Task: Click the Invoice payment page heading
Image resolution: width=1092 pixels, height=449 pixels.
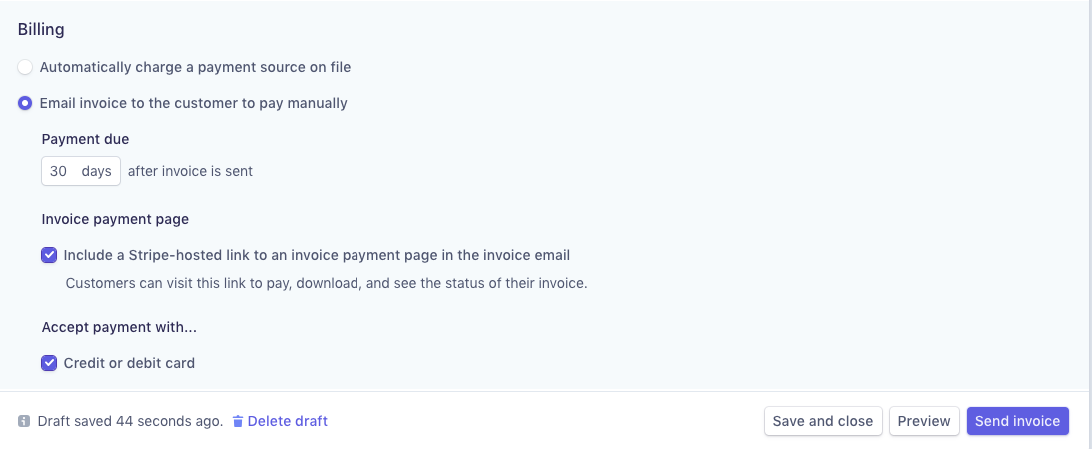Action: tap(116, 219)
